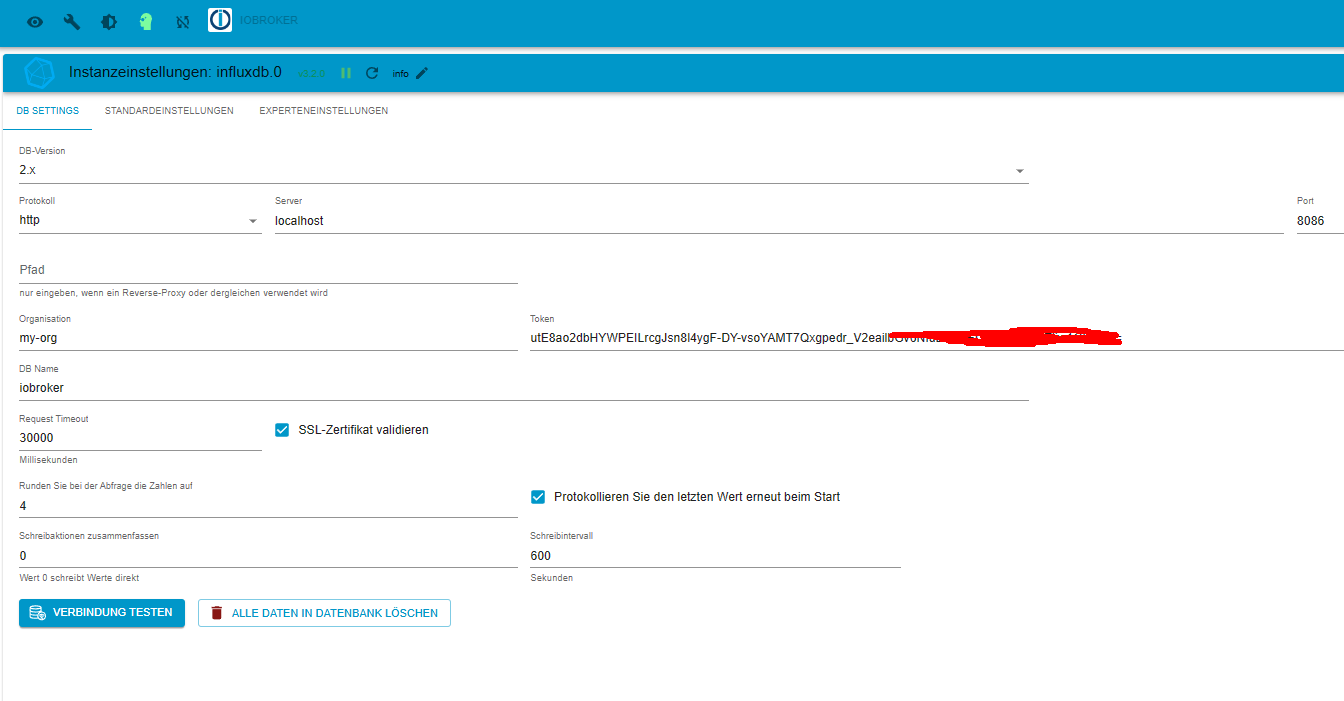Click the Server field with localhost
This screenshot has height=701, width=1344.
click(779, 221)
